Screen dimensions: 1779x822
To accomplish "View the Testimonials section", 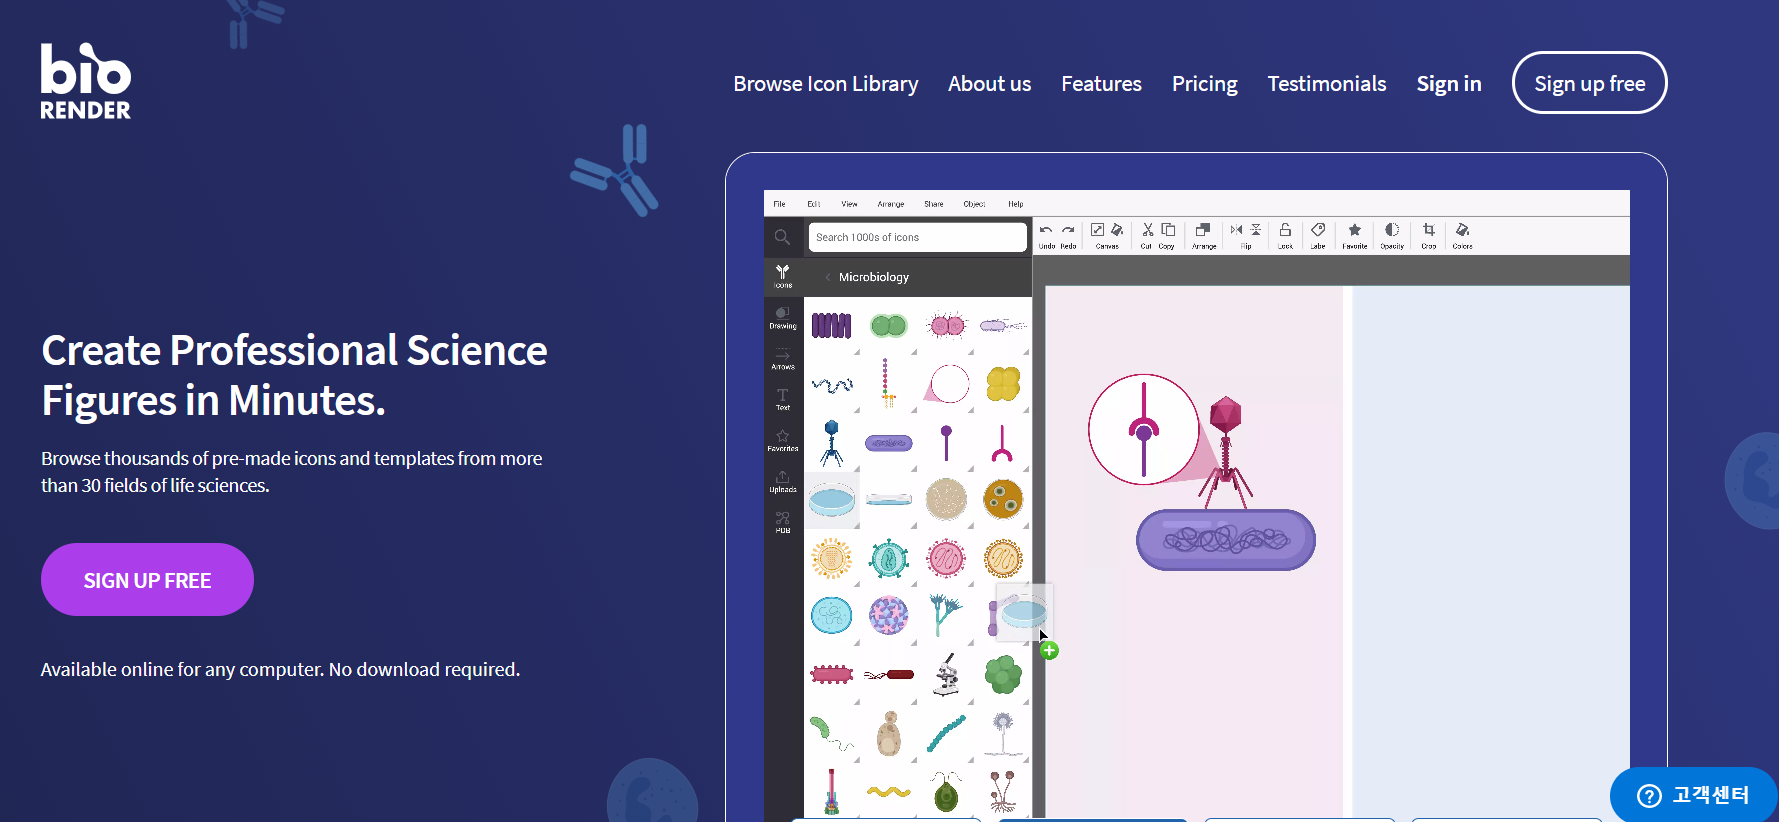I will (1327, 84).
